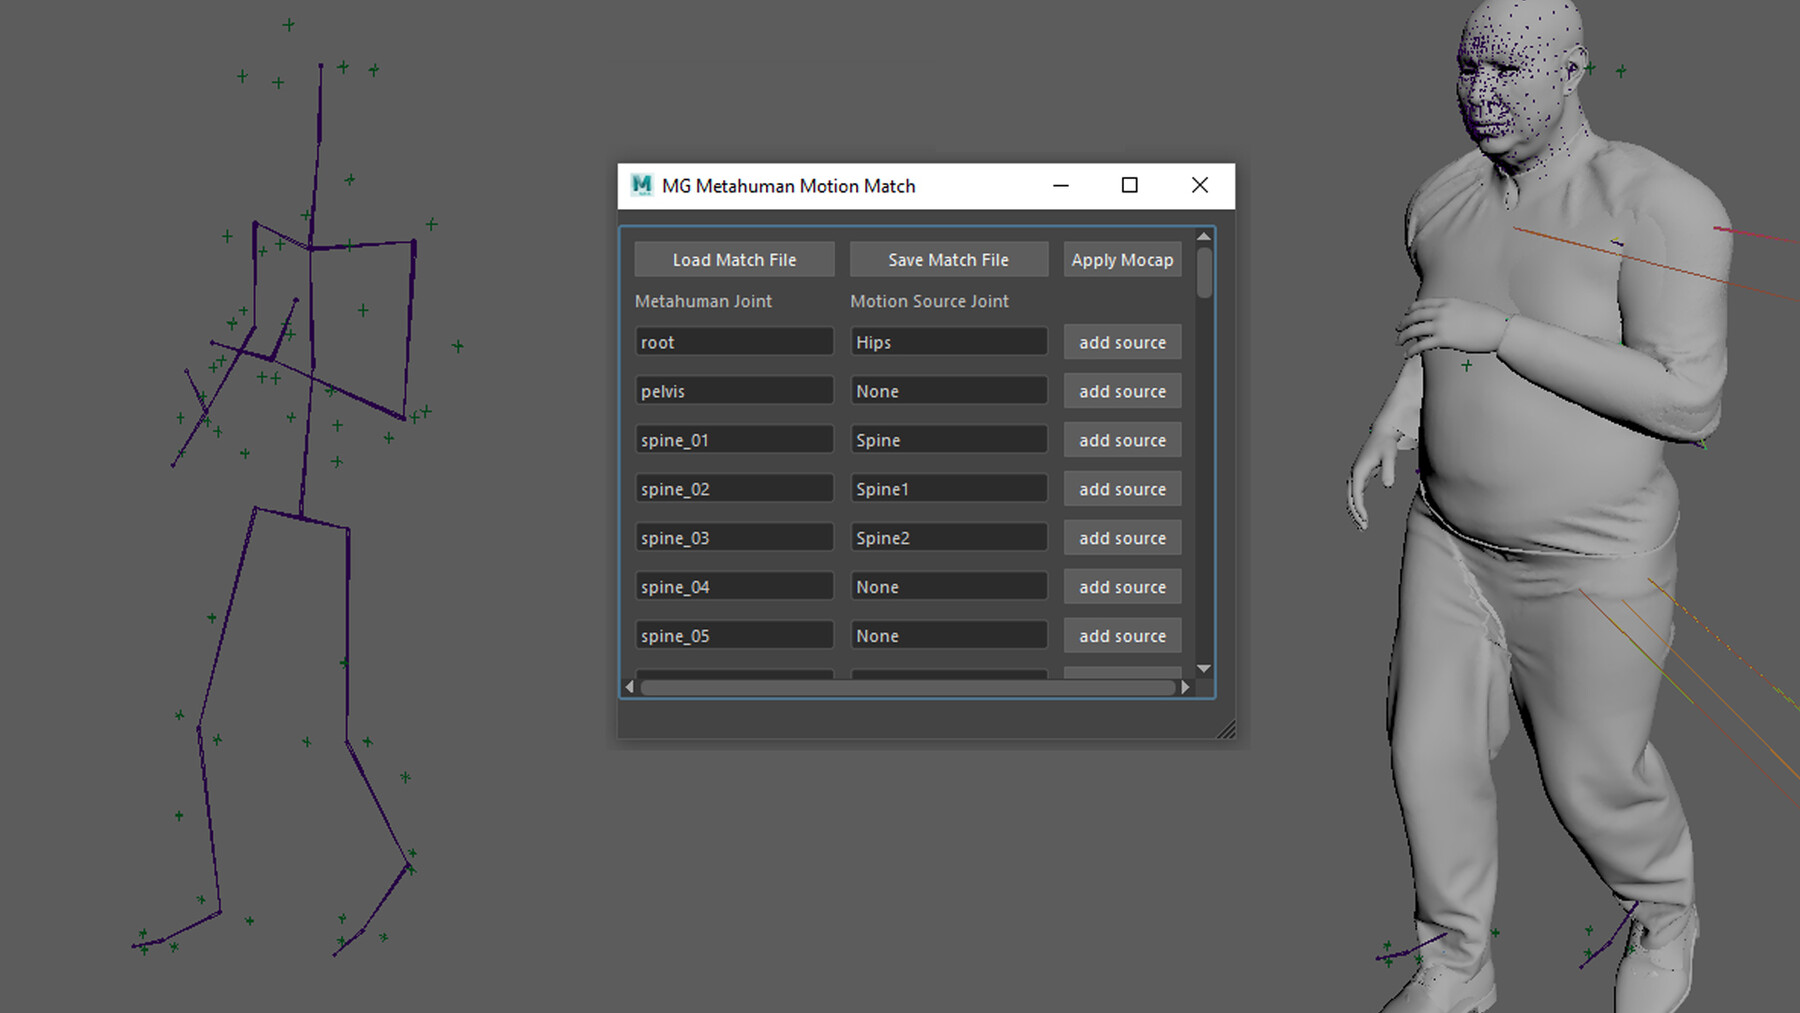Add a source joint for spine_03
The image size is (1800, 1013).
1122,537
